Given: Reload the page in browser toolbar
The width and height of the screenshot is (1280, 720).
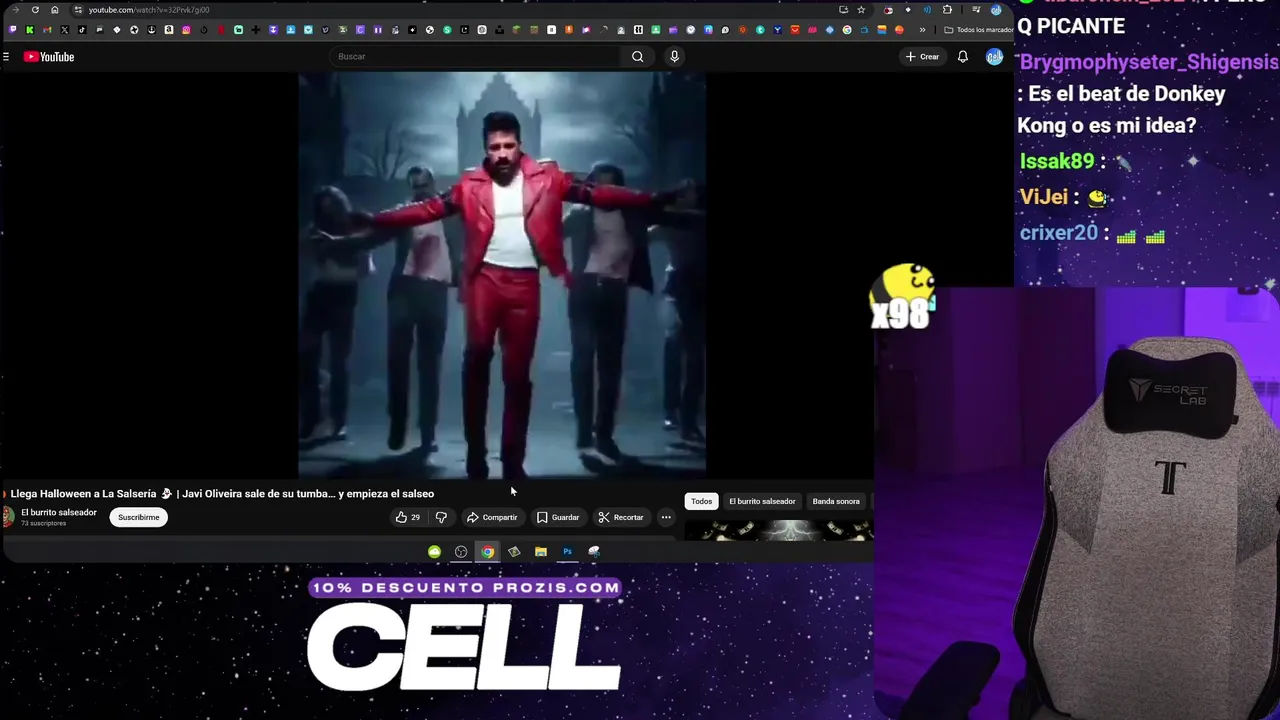Looking at the screenshot, I should tap(35, 10).
